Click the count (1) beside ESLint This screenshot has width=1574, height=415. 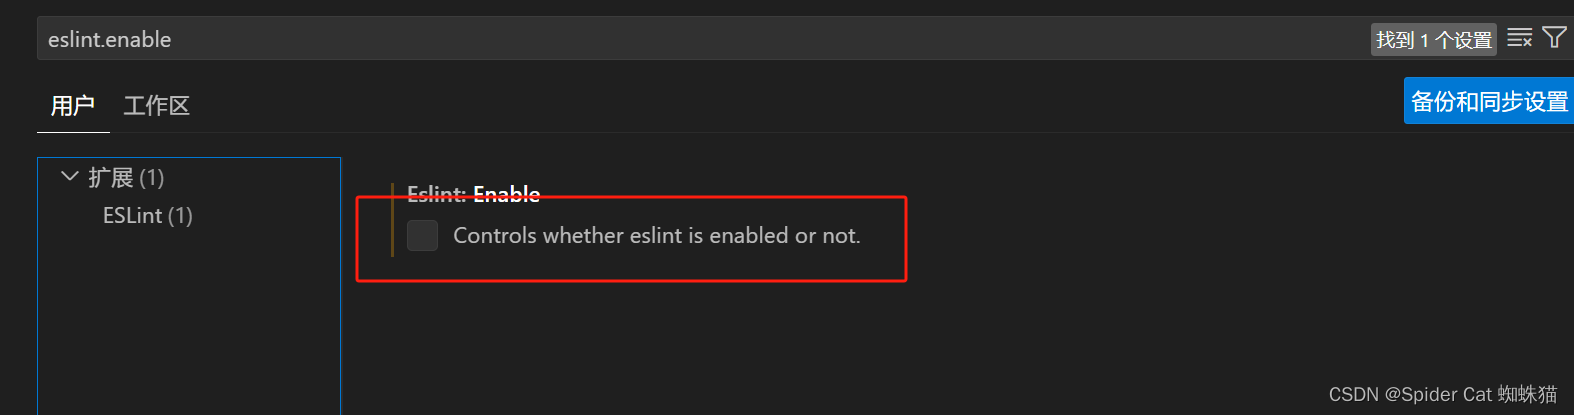(x=180, y=215)
